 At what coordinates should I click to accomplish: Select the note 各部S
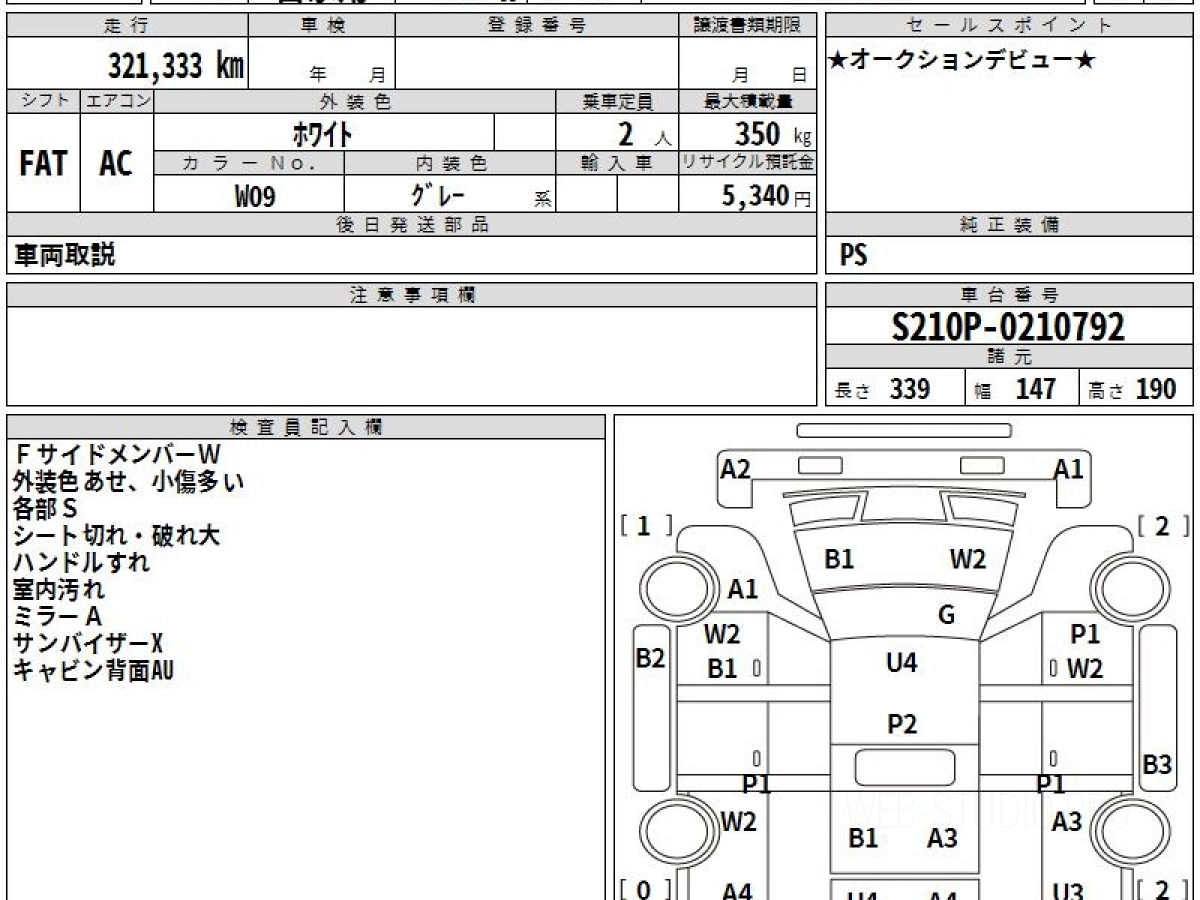[44, 509]
